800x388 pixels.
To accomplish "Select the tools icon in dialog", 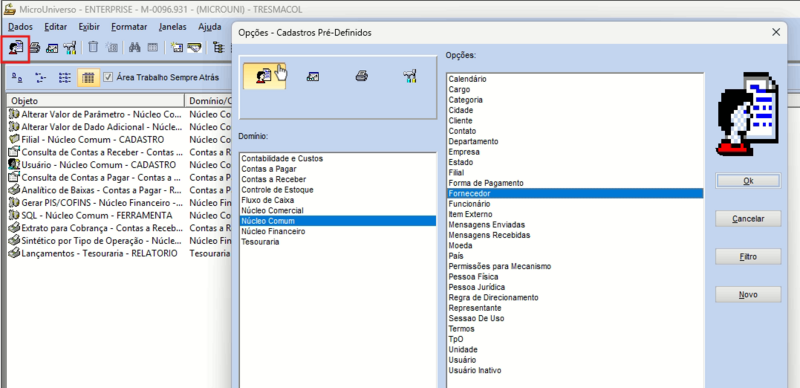I will pyautogui.click(x=410, y=77).
